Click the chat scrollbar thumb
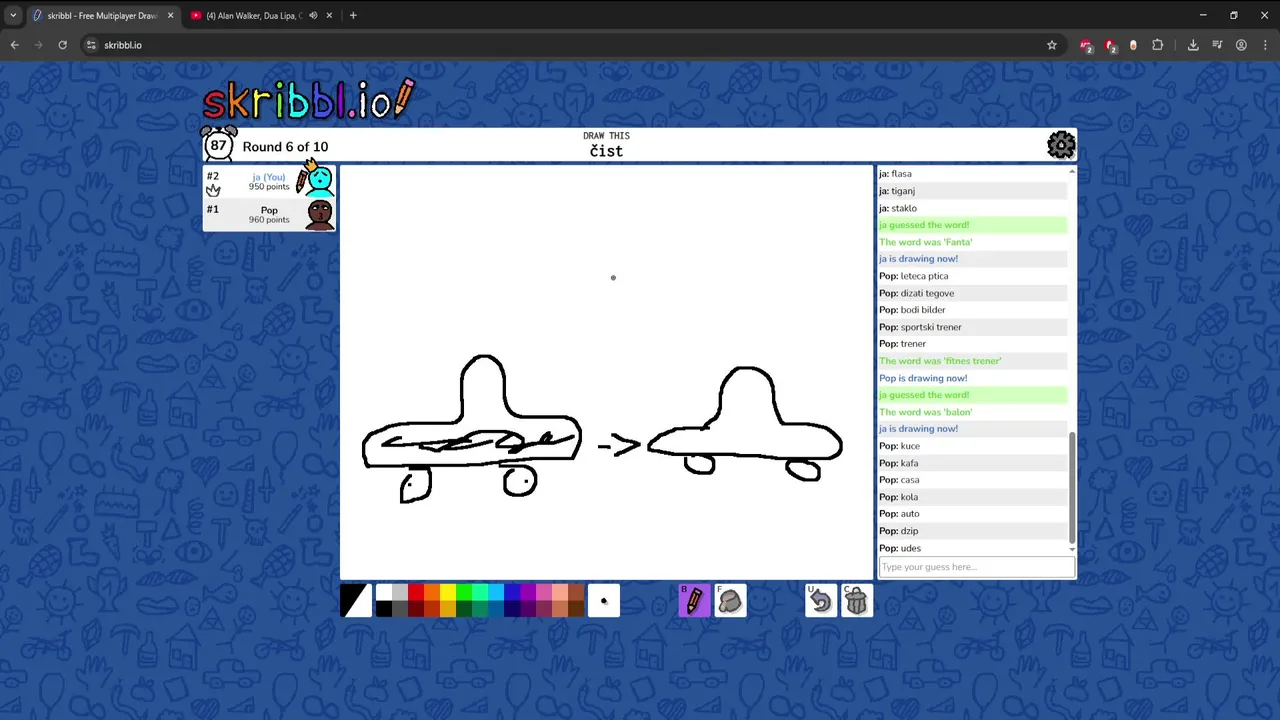Screen dimensions: 1280x720 pyautogui.click(x=1072, y=487)
